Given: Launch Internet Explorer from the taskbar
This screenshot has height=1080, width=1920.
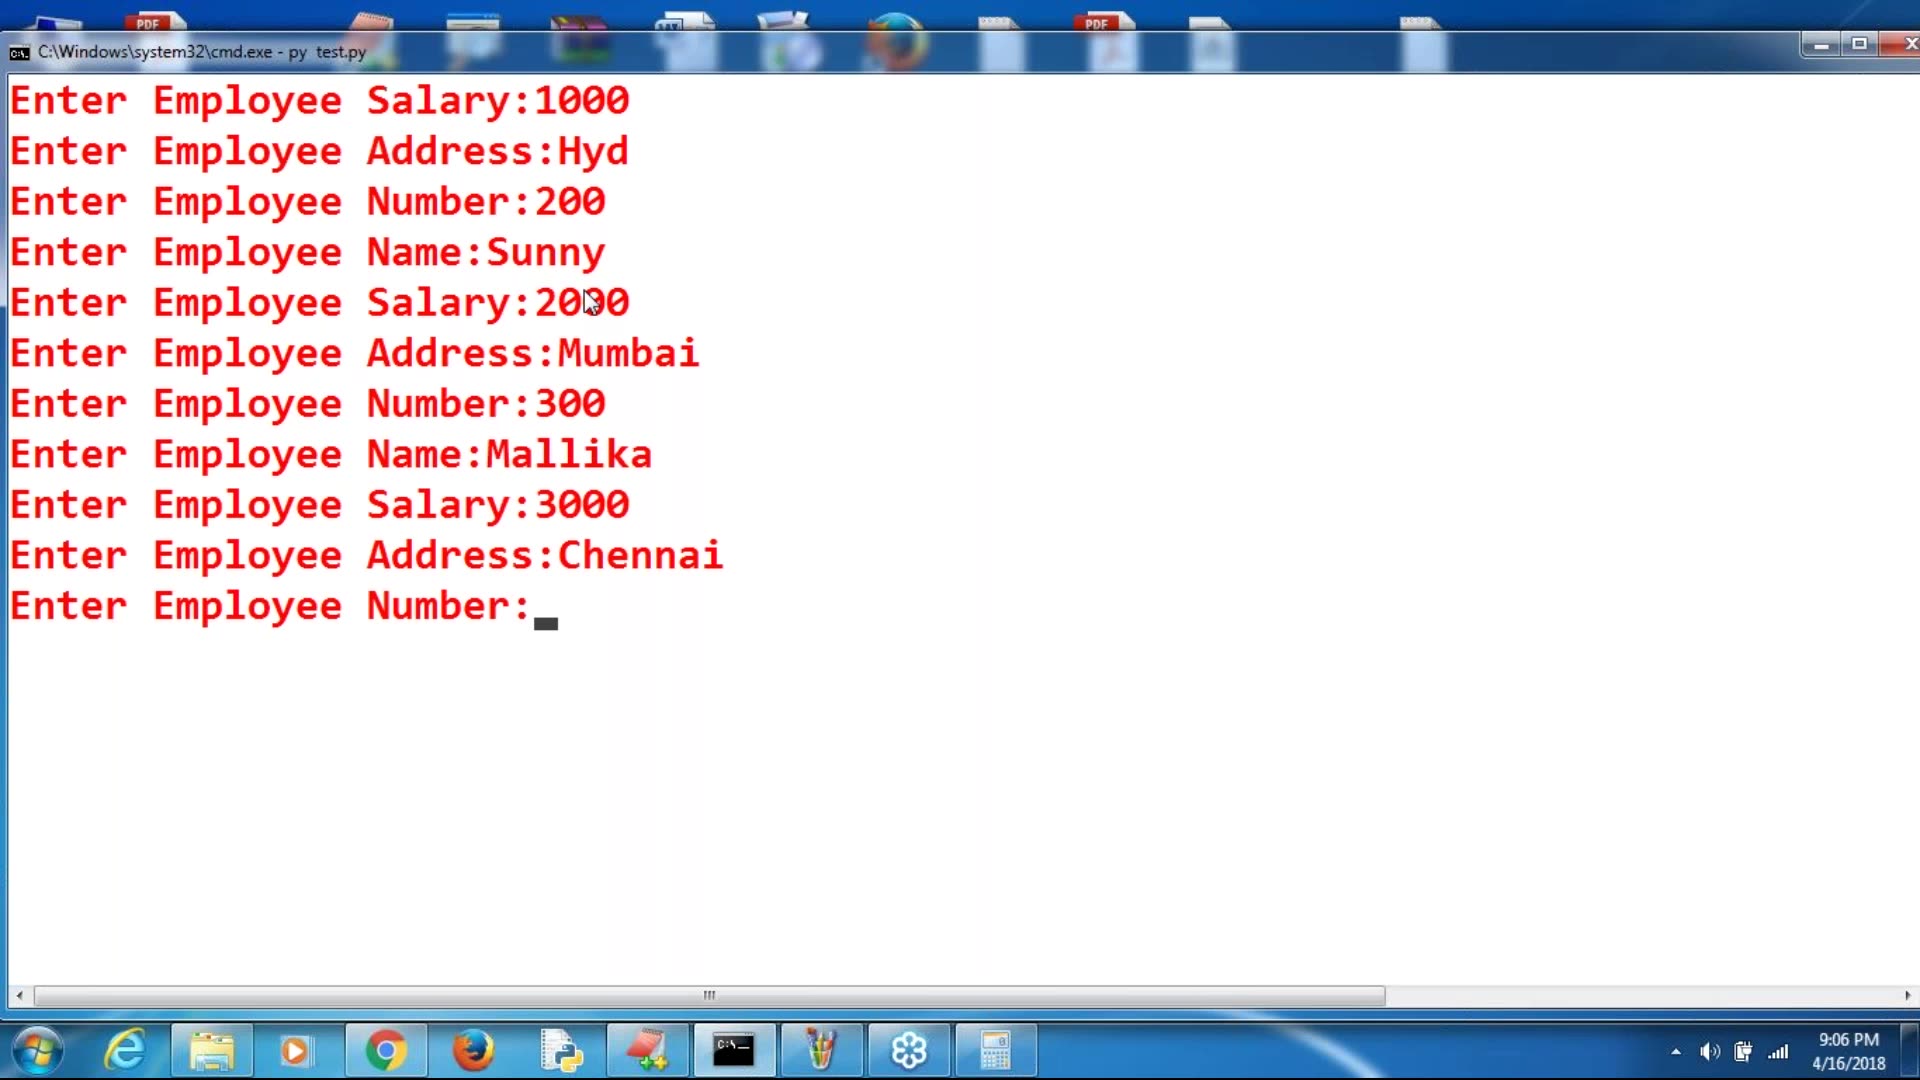Looking at the screenshot, I should click(x=125, y=1051).
